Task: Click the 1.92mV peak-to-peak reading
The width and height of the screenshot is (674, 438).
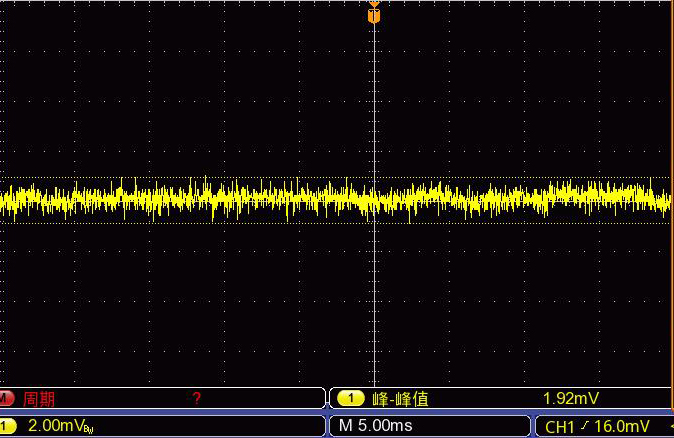Action: pyautogui.click(x=569, y=398)
